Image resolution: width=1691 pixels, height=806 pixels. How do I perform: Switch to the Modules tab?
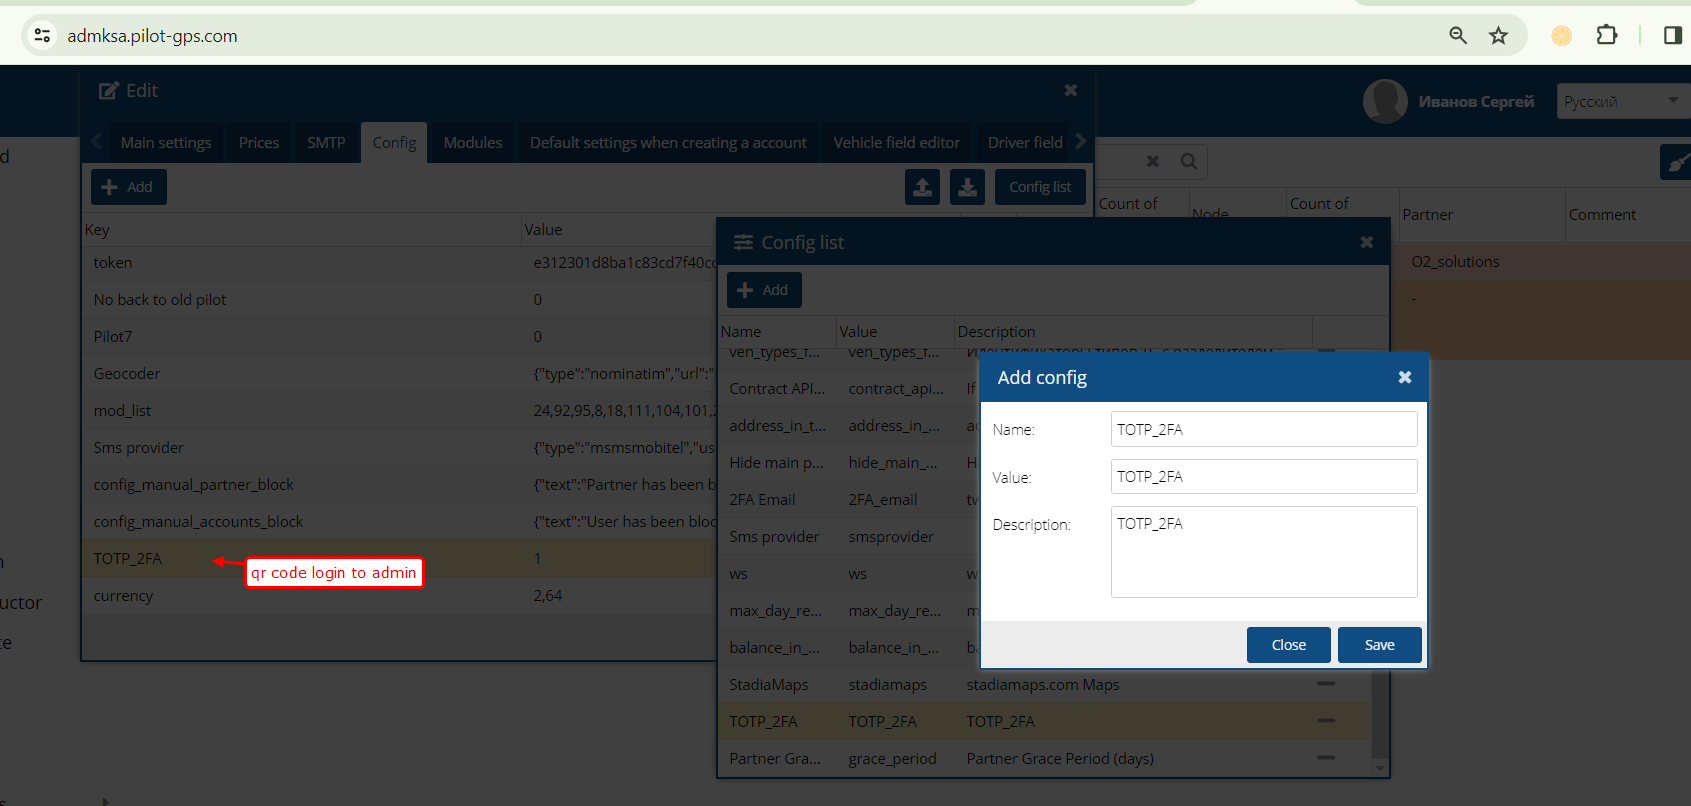[x=472, y=143]
